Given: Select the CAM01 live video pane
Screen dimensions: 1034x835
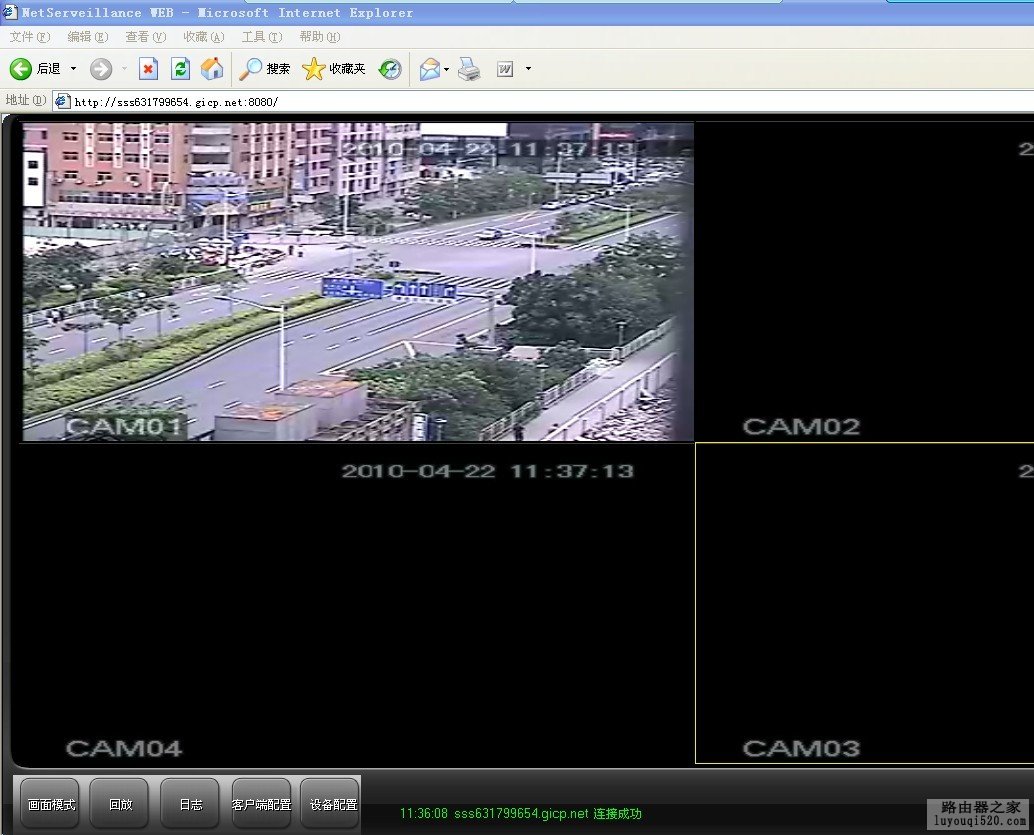Looking at the screenshot, I should pyautogui.click(x=357, y=282).
